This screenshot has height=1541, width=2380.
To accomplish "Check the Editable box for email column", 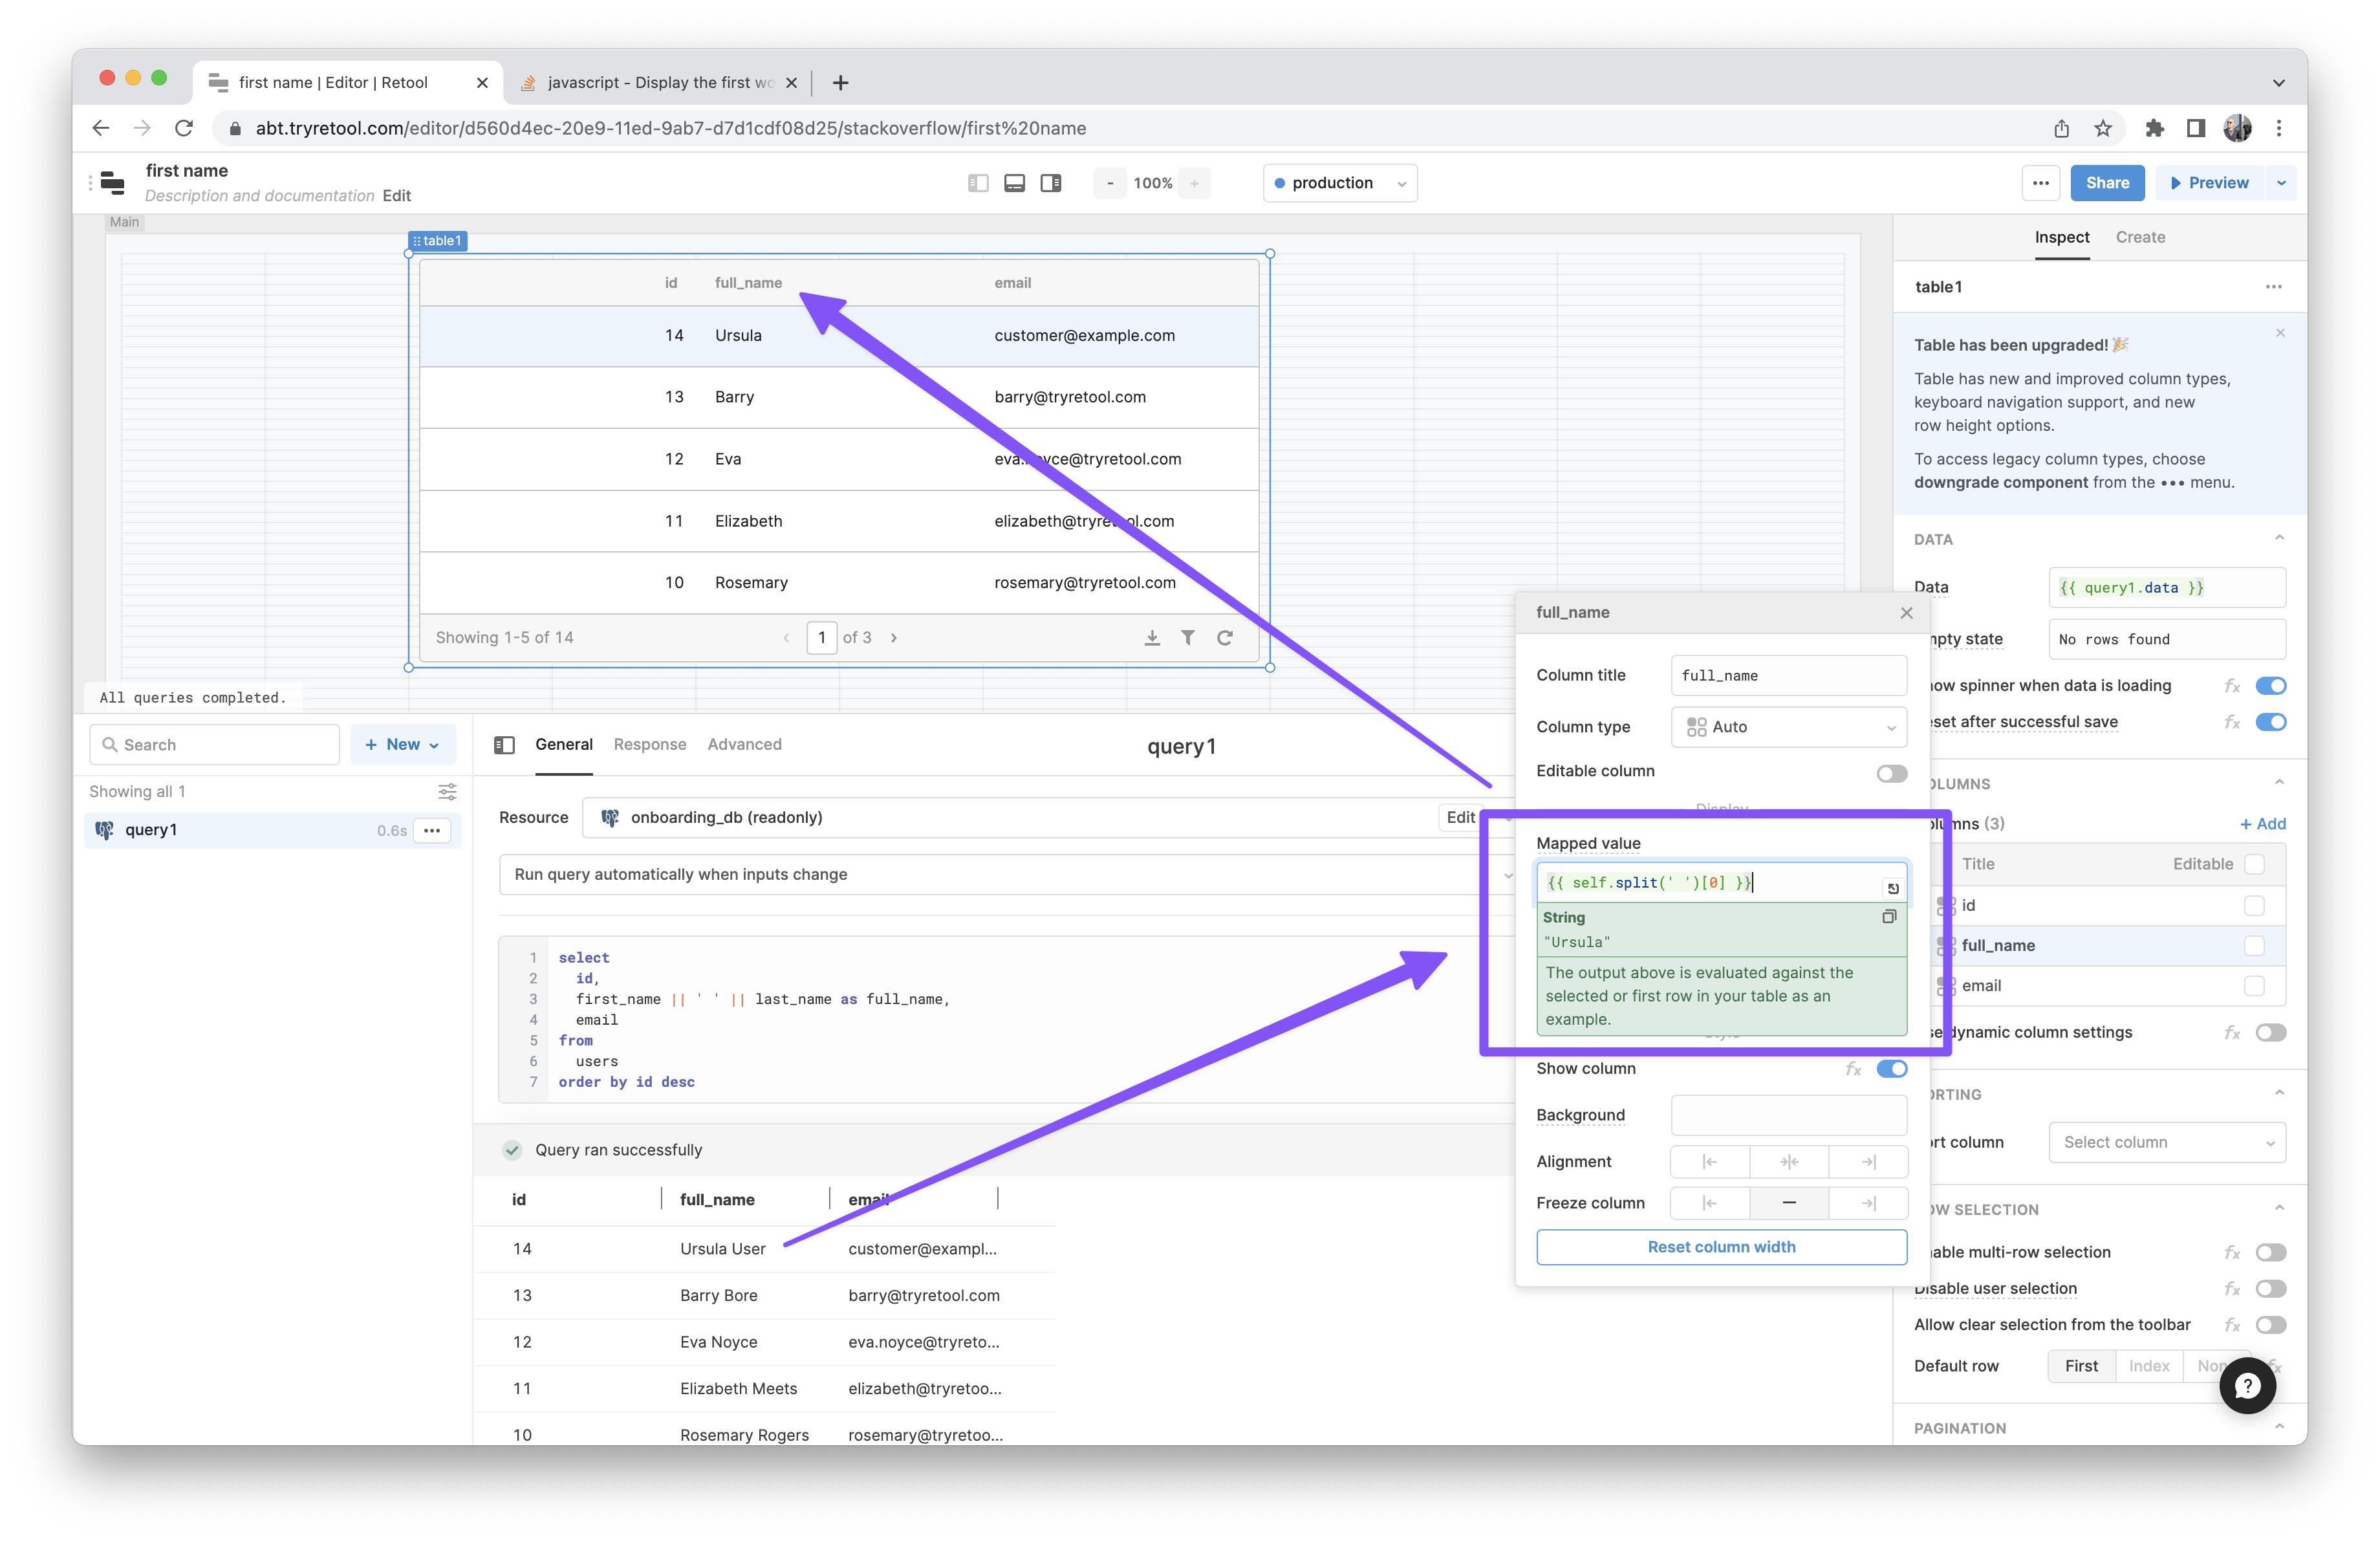I will coord(2254,986).
